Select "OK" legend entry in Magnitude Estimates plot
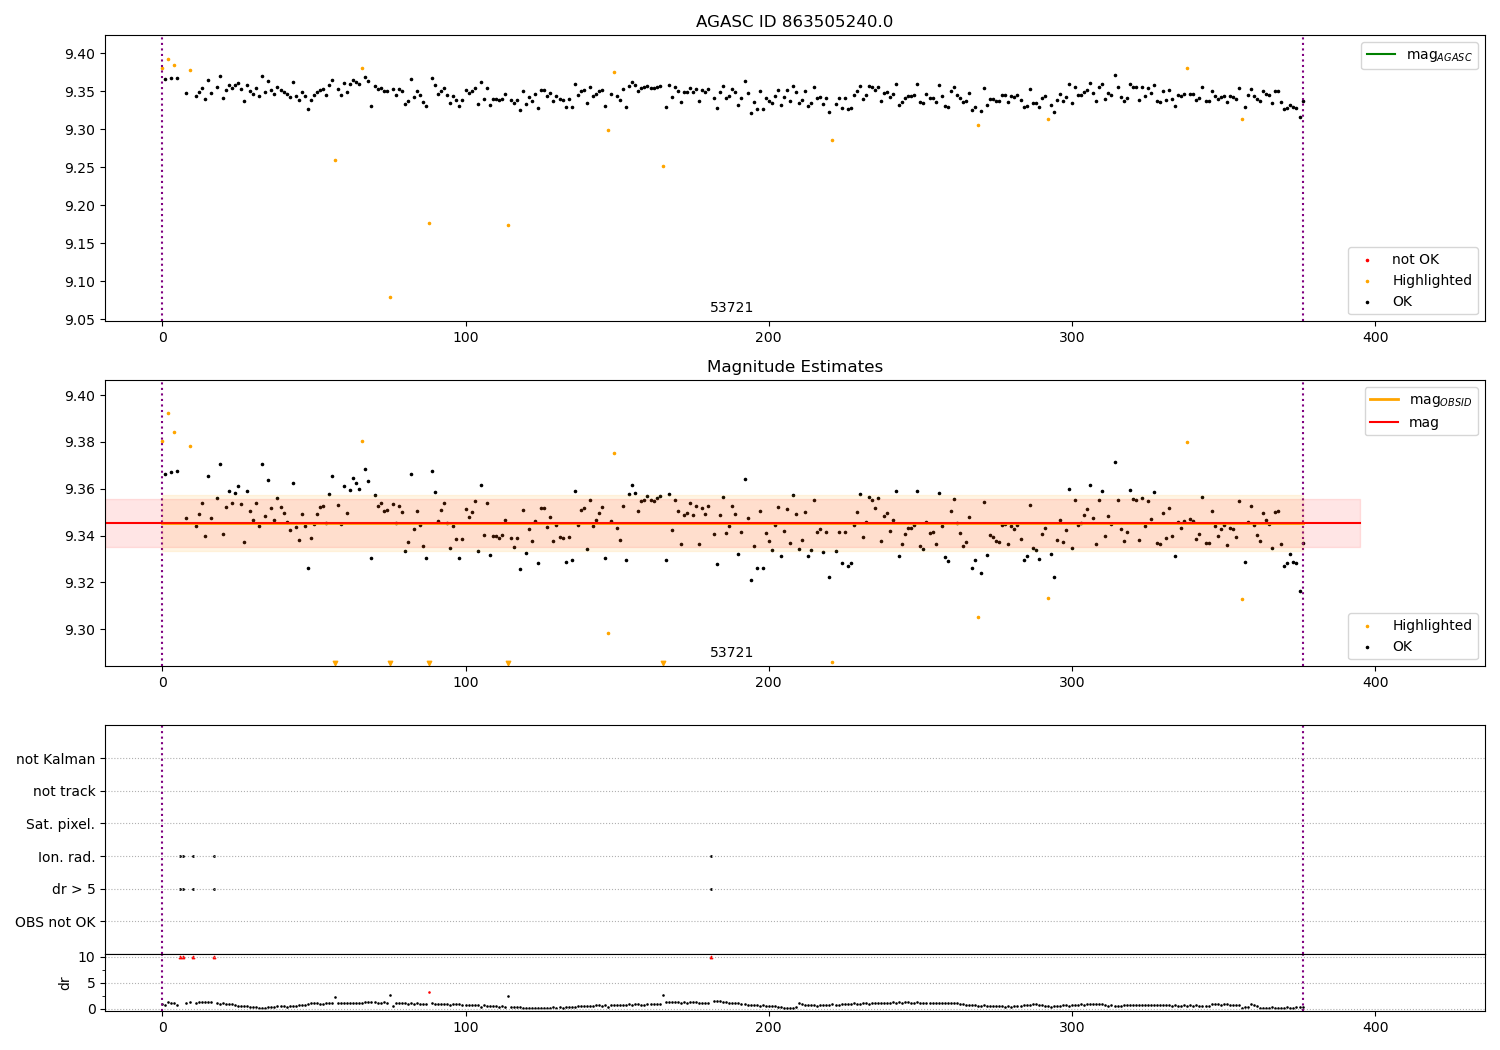 [1402, 647]
